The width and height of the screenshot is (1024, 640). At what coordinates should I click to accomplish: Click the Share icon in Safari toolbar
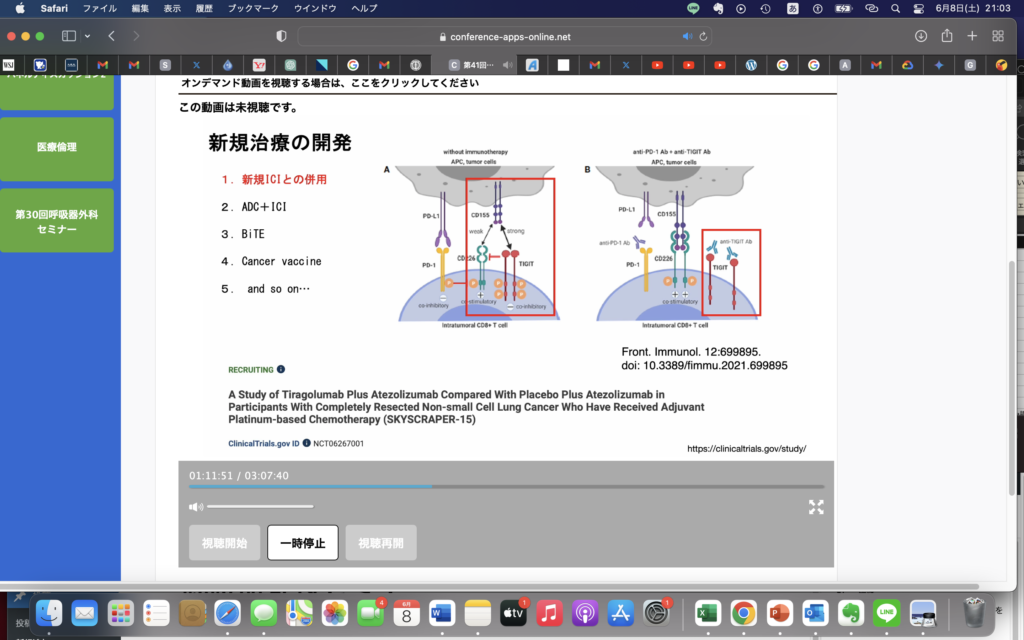946,36
